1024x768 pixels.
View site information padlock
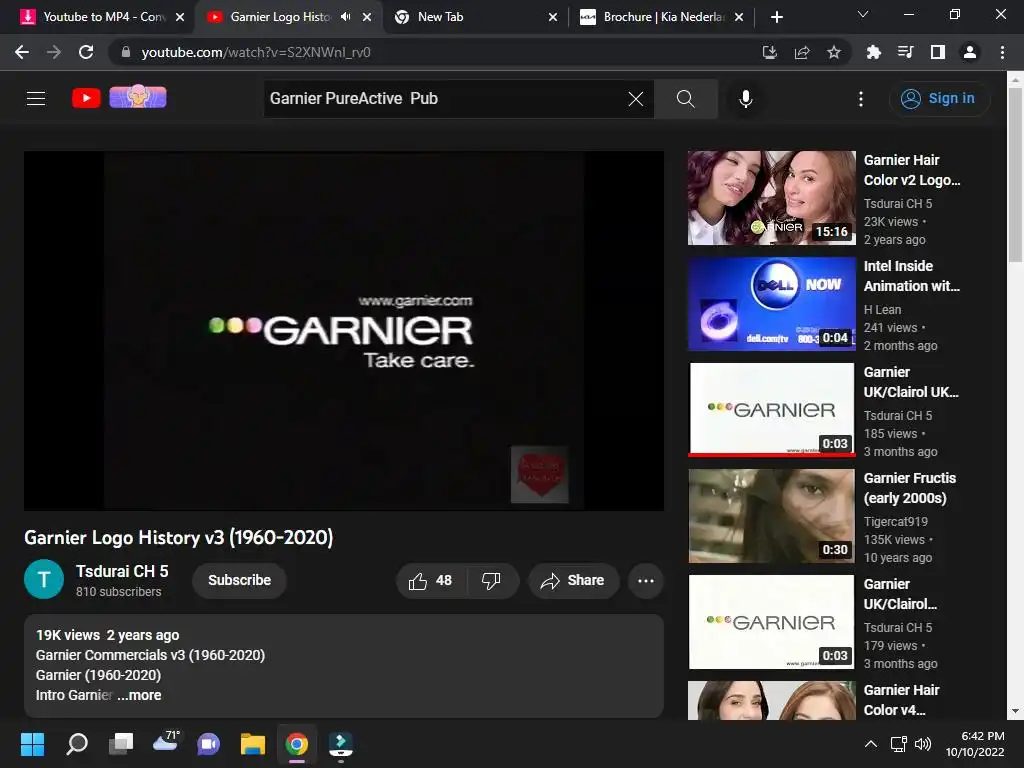coord(126,52)
